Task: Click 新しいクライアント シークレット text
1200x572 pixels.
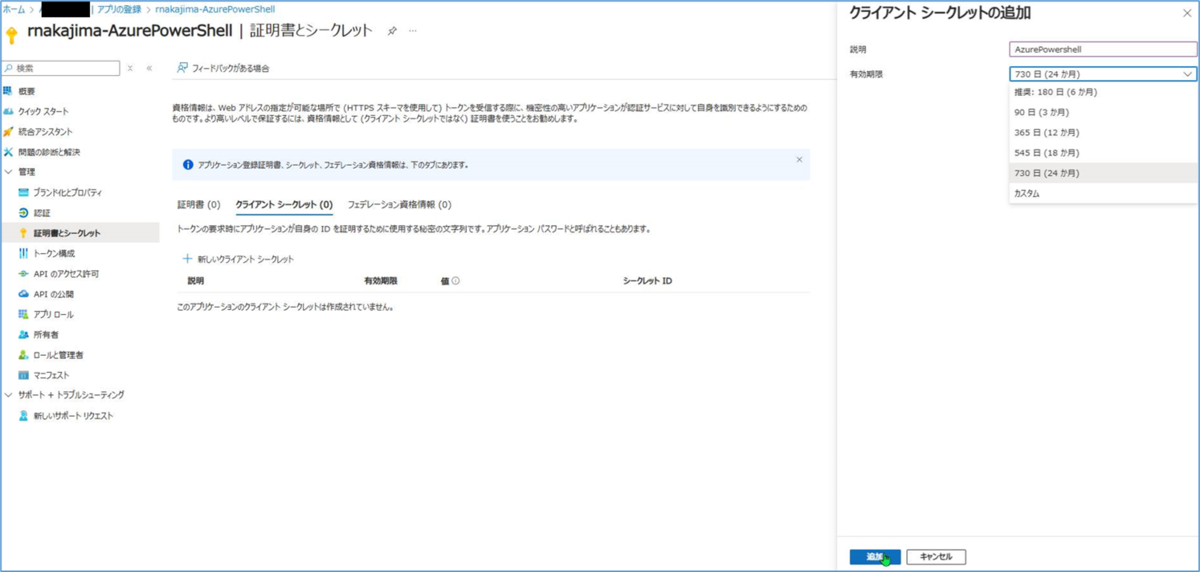Action: (245, 260)
